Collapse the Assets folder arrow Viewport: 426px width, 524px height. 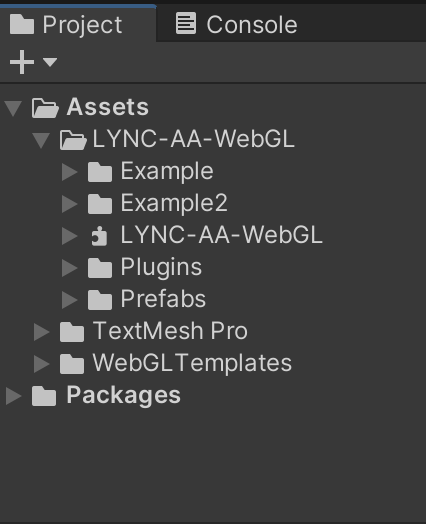(13, 108)
